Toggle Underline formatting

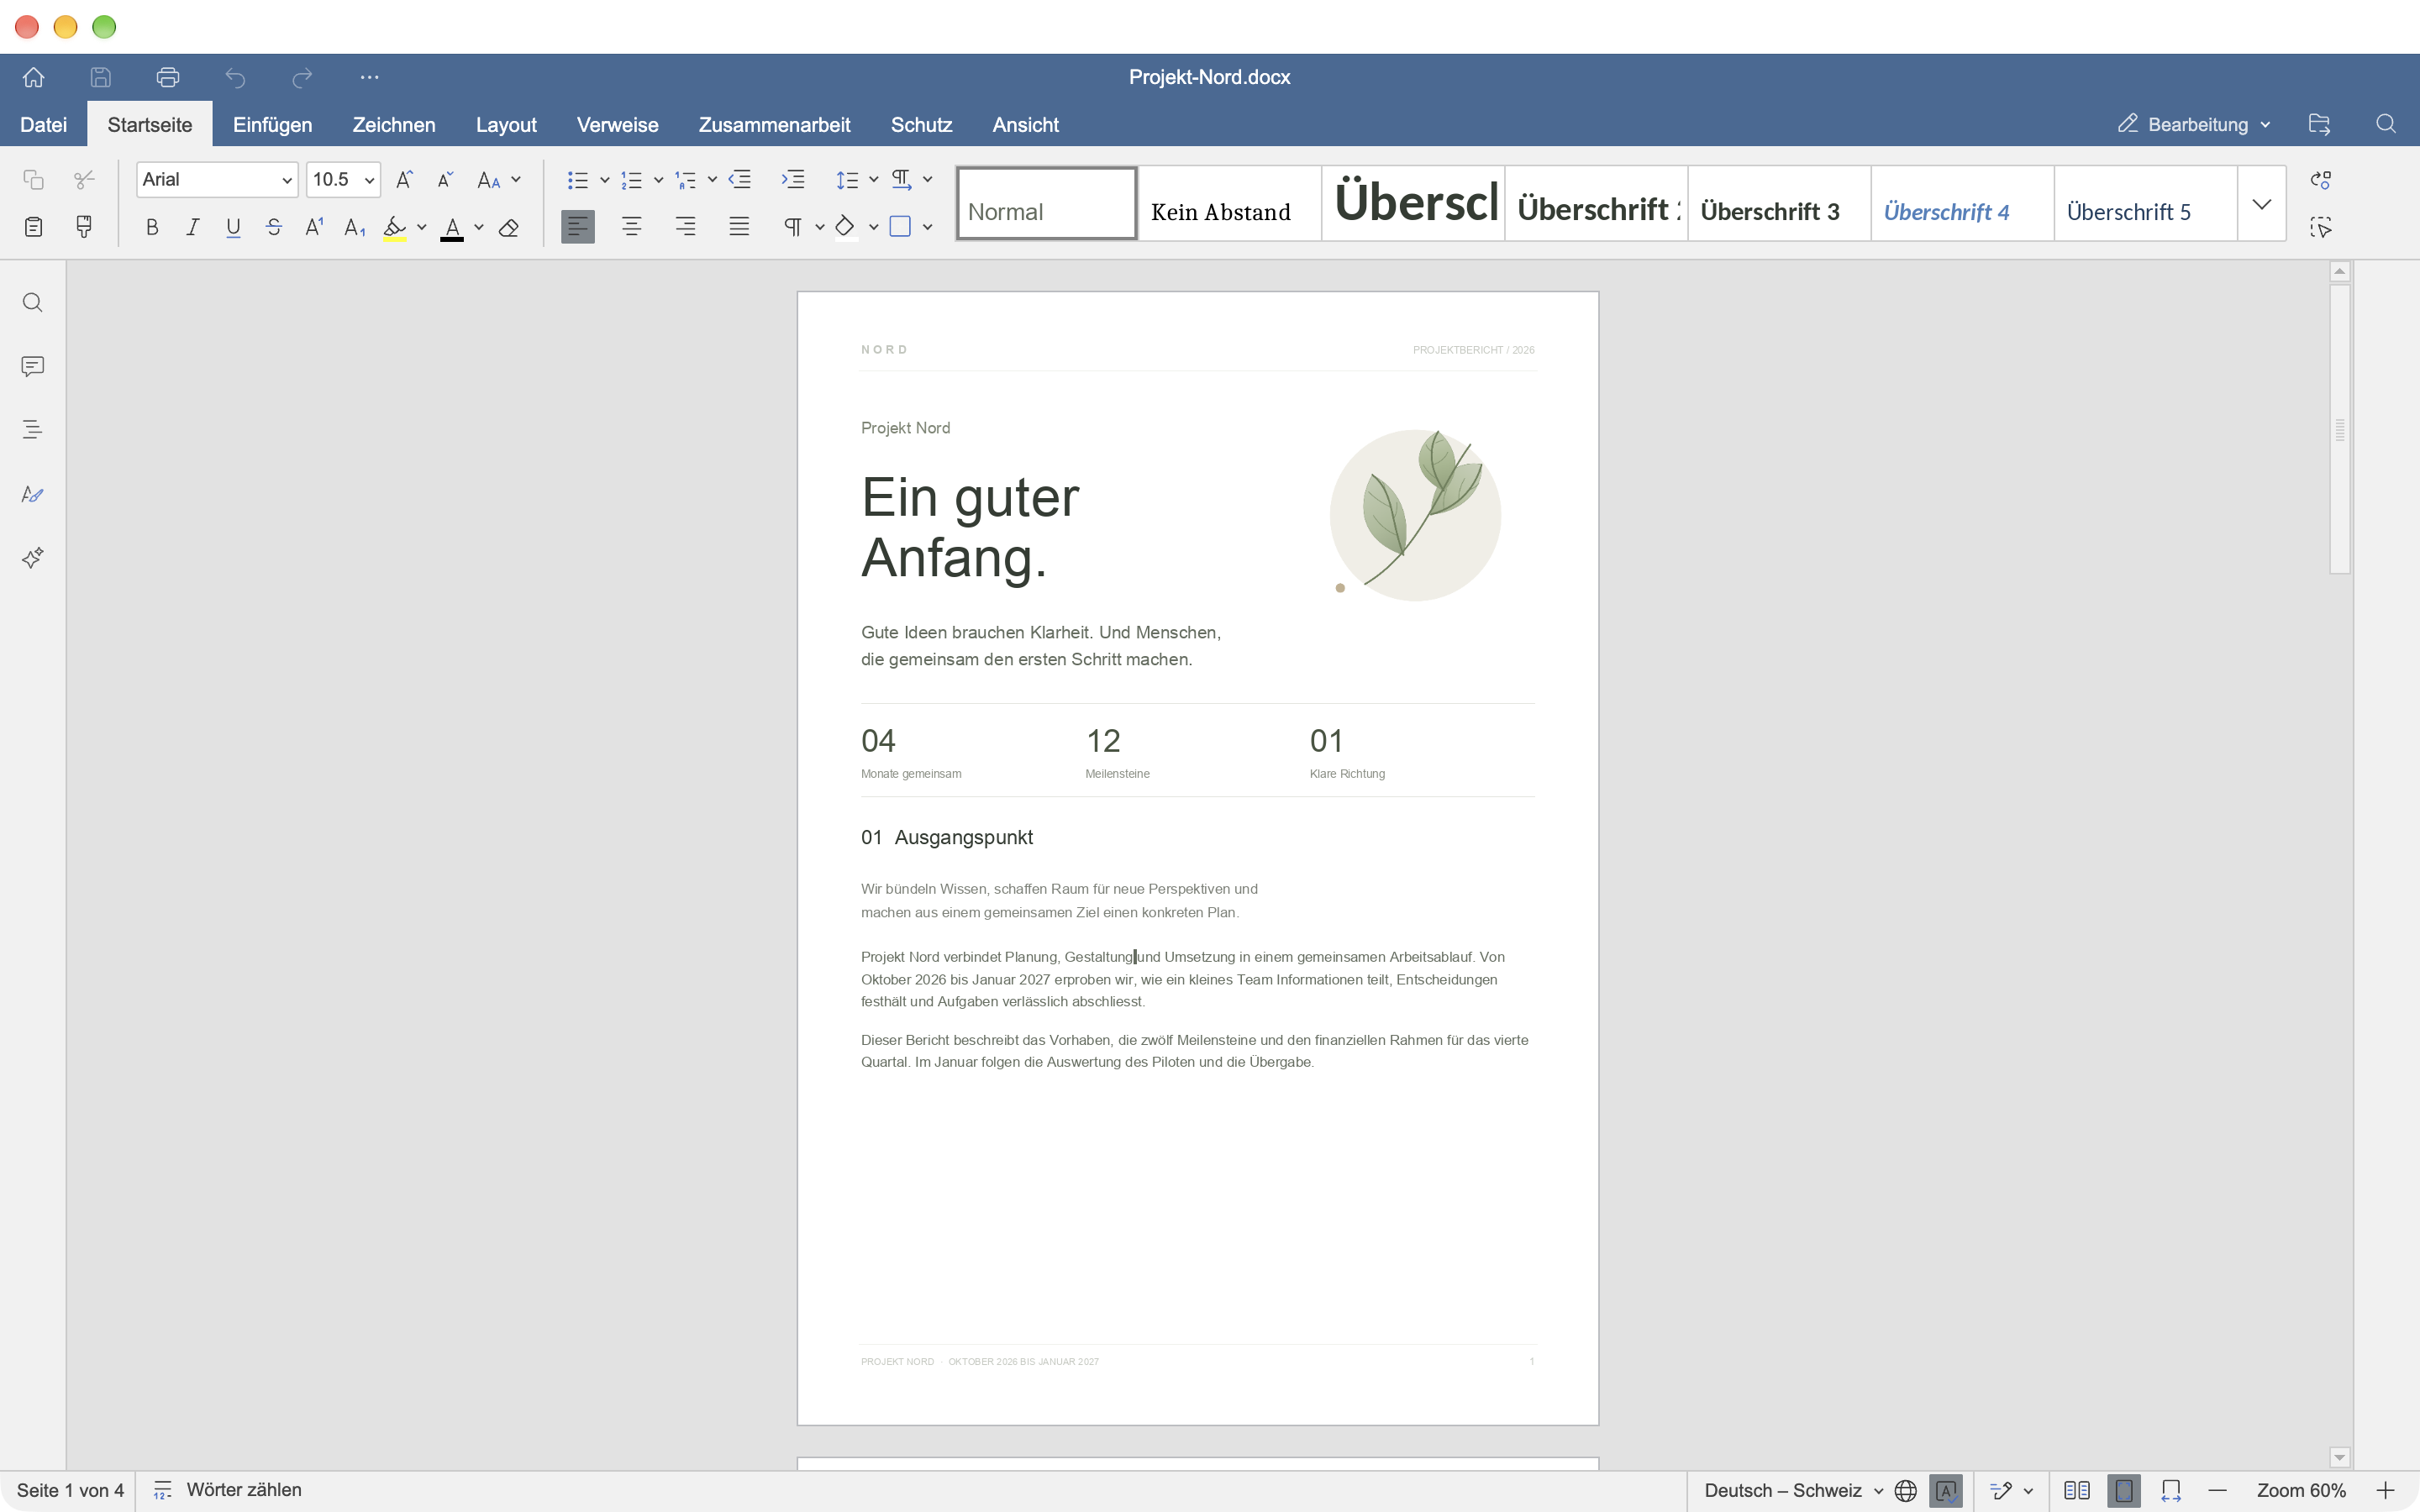pyautogui.click(x=233, y=228)
